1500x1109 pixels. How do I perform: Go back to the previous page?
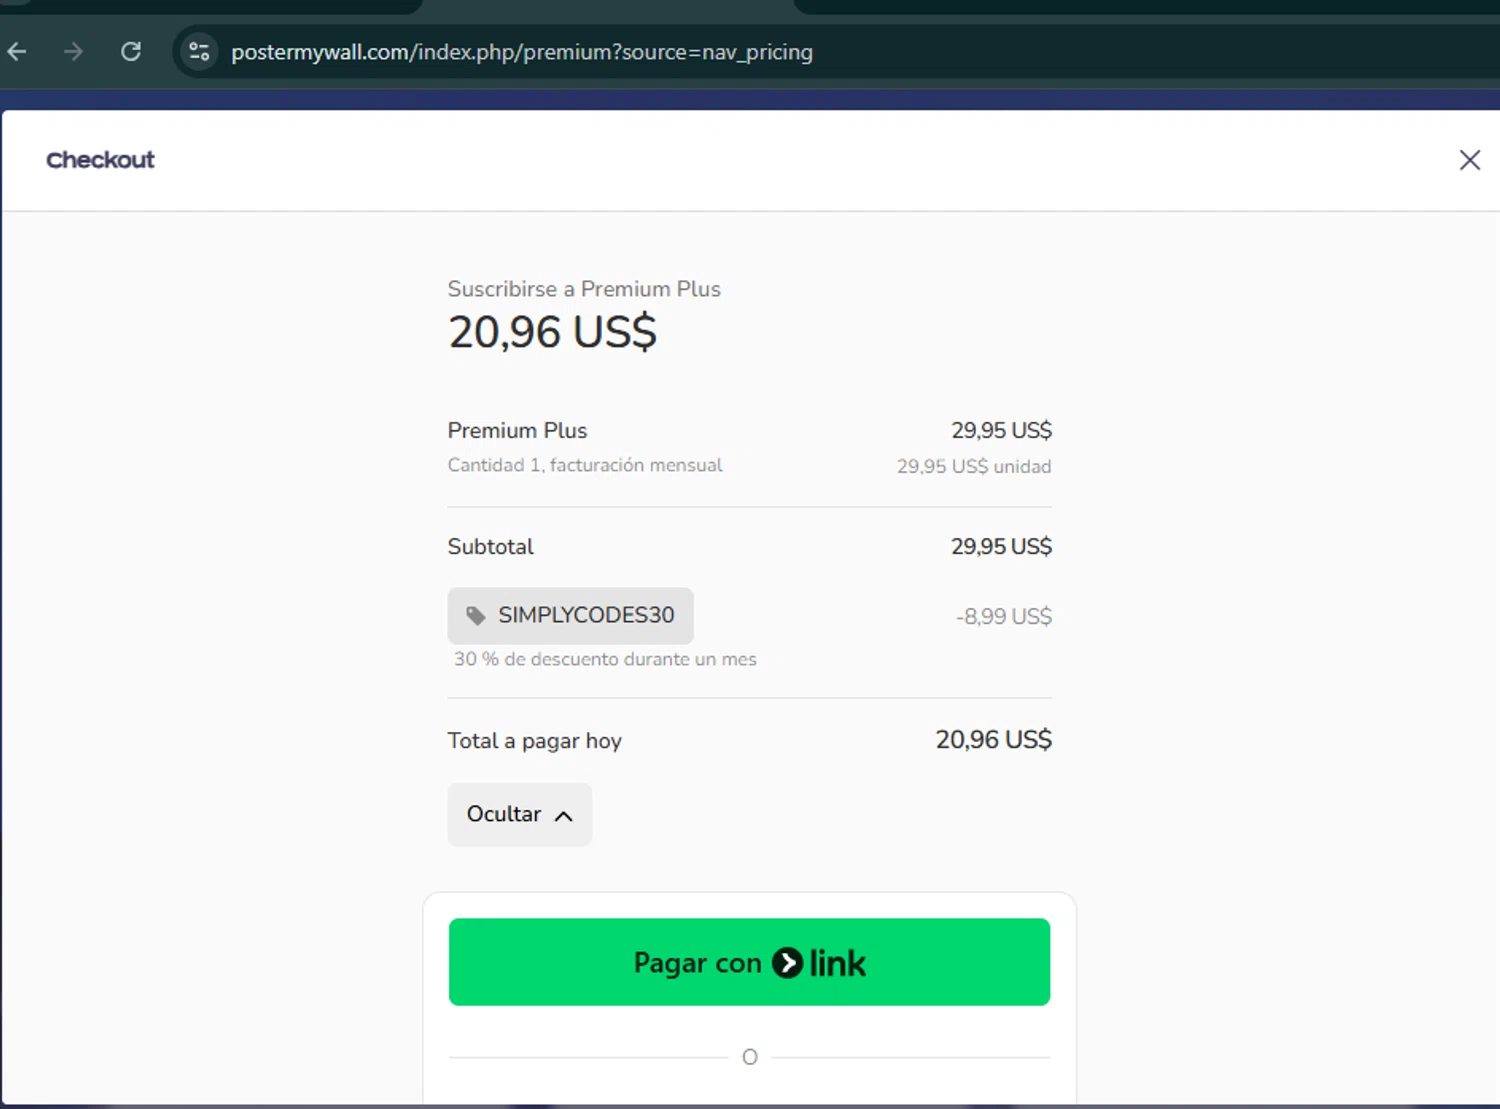pyautogui.click(x=17, y=52)
